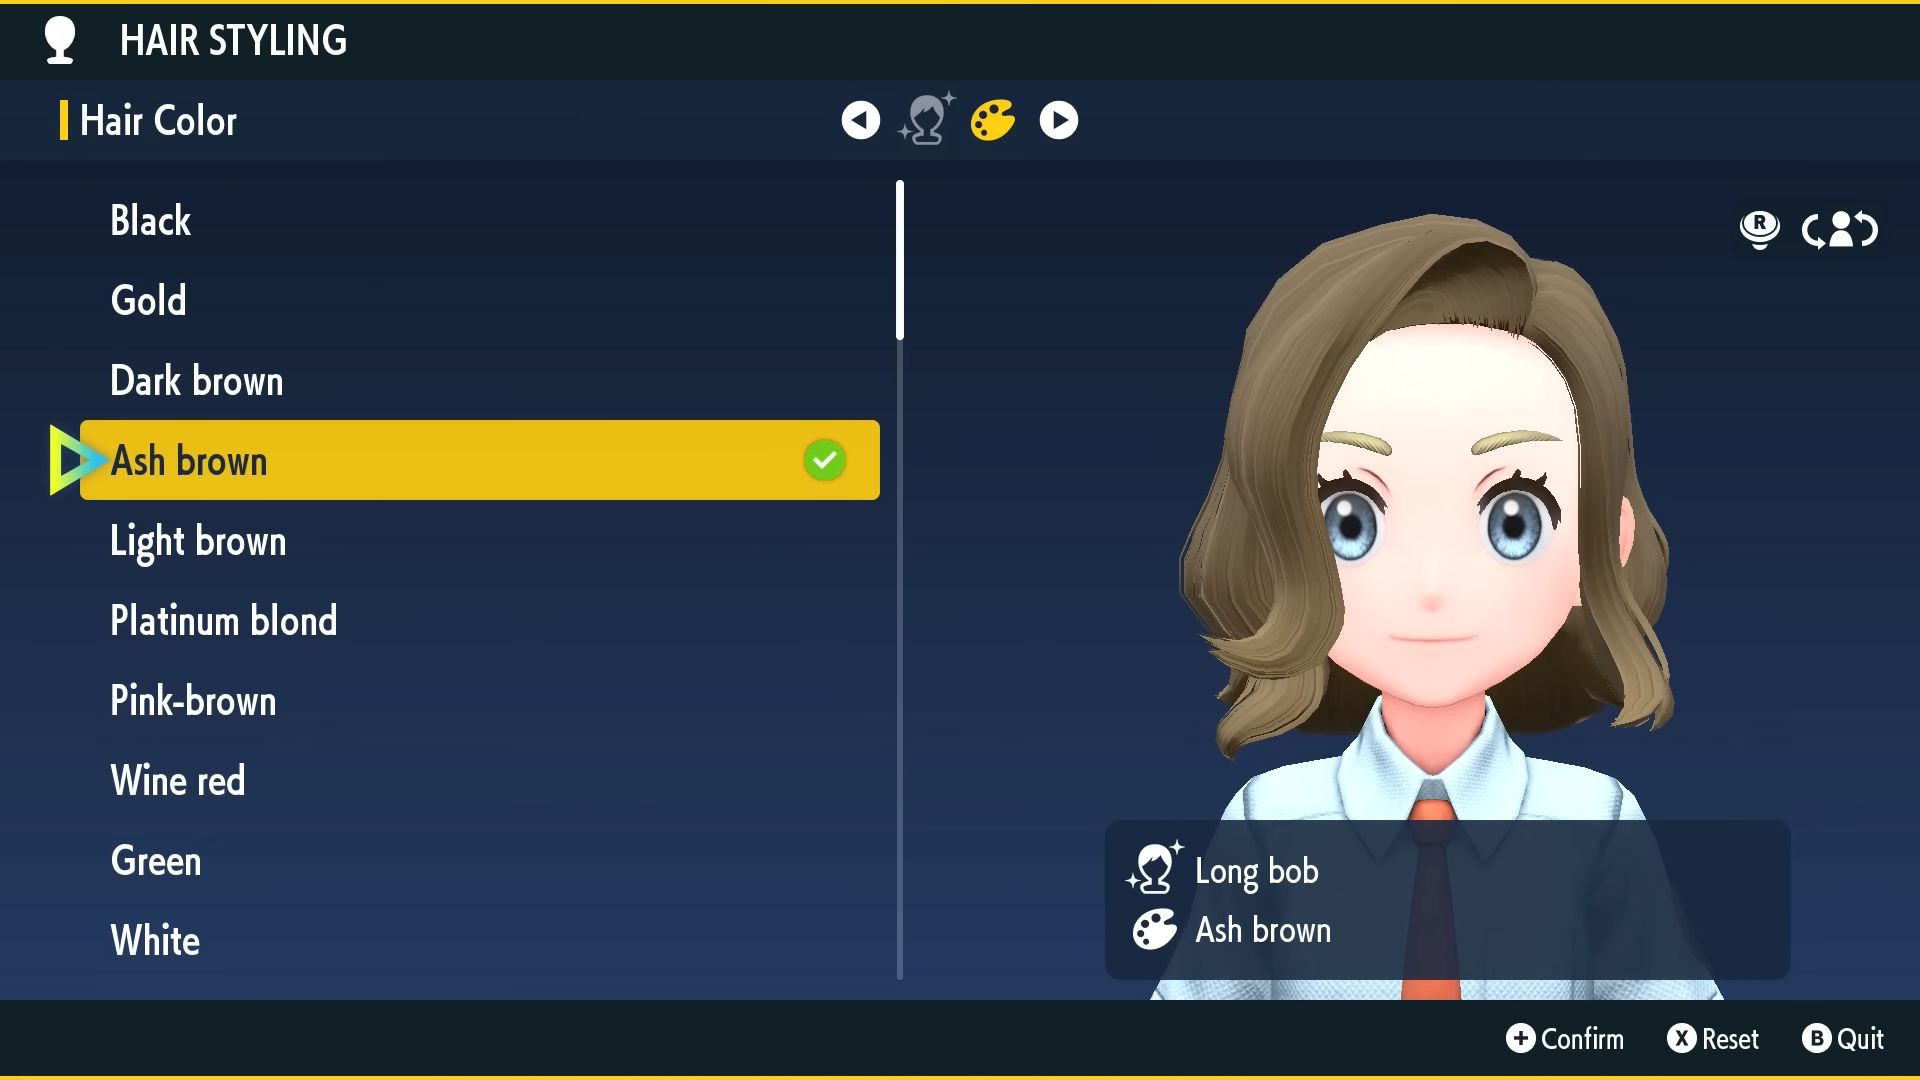
Task: Click the Ash brown palette summary icon
Action: [x=1154, y=930]
